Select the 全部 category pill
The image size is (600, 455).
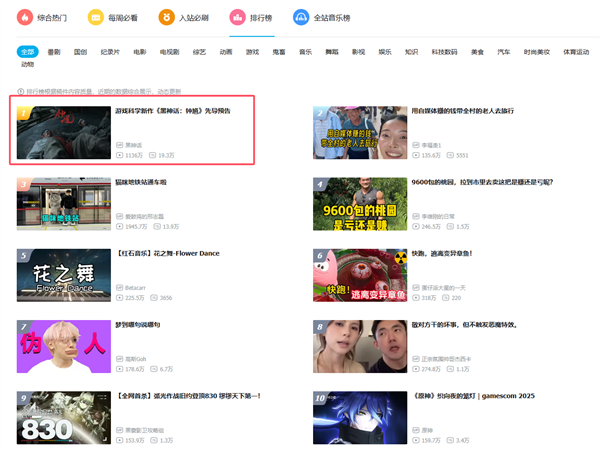point(28,52)
